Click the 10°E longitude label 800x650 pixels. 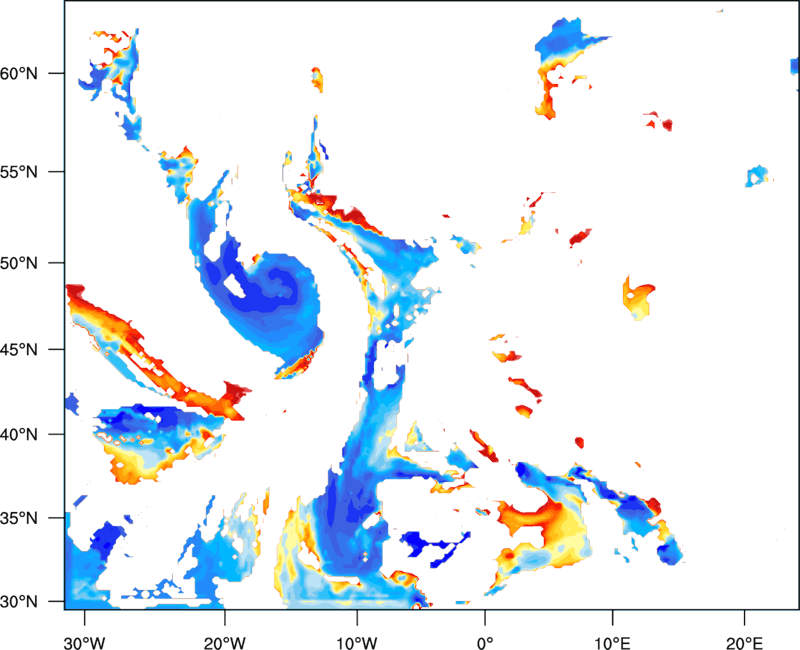612,643
